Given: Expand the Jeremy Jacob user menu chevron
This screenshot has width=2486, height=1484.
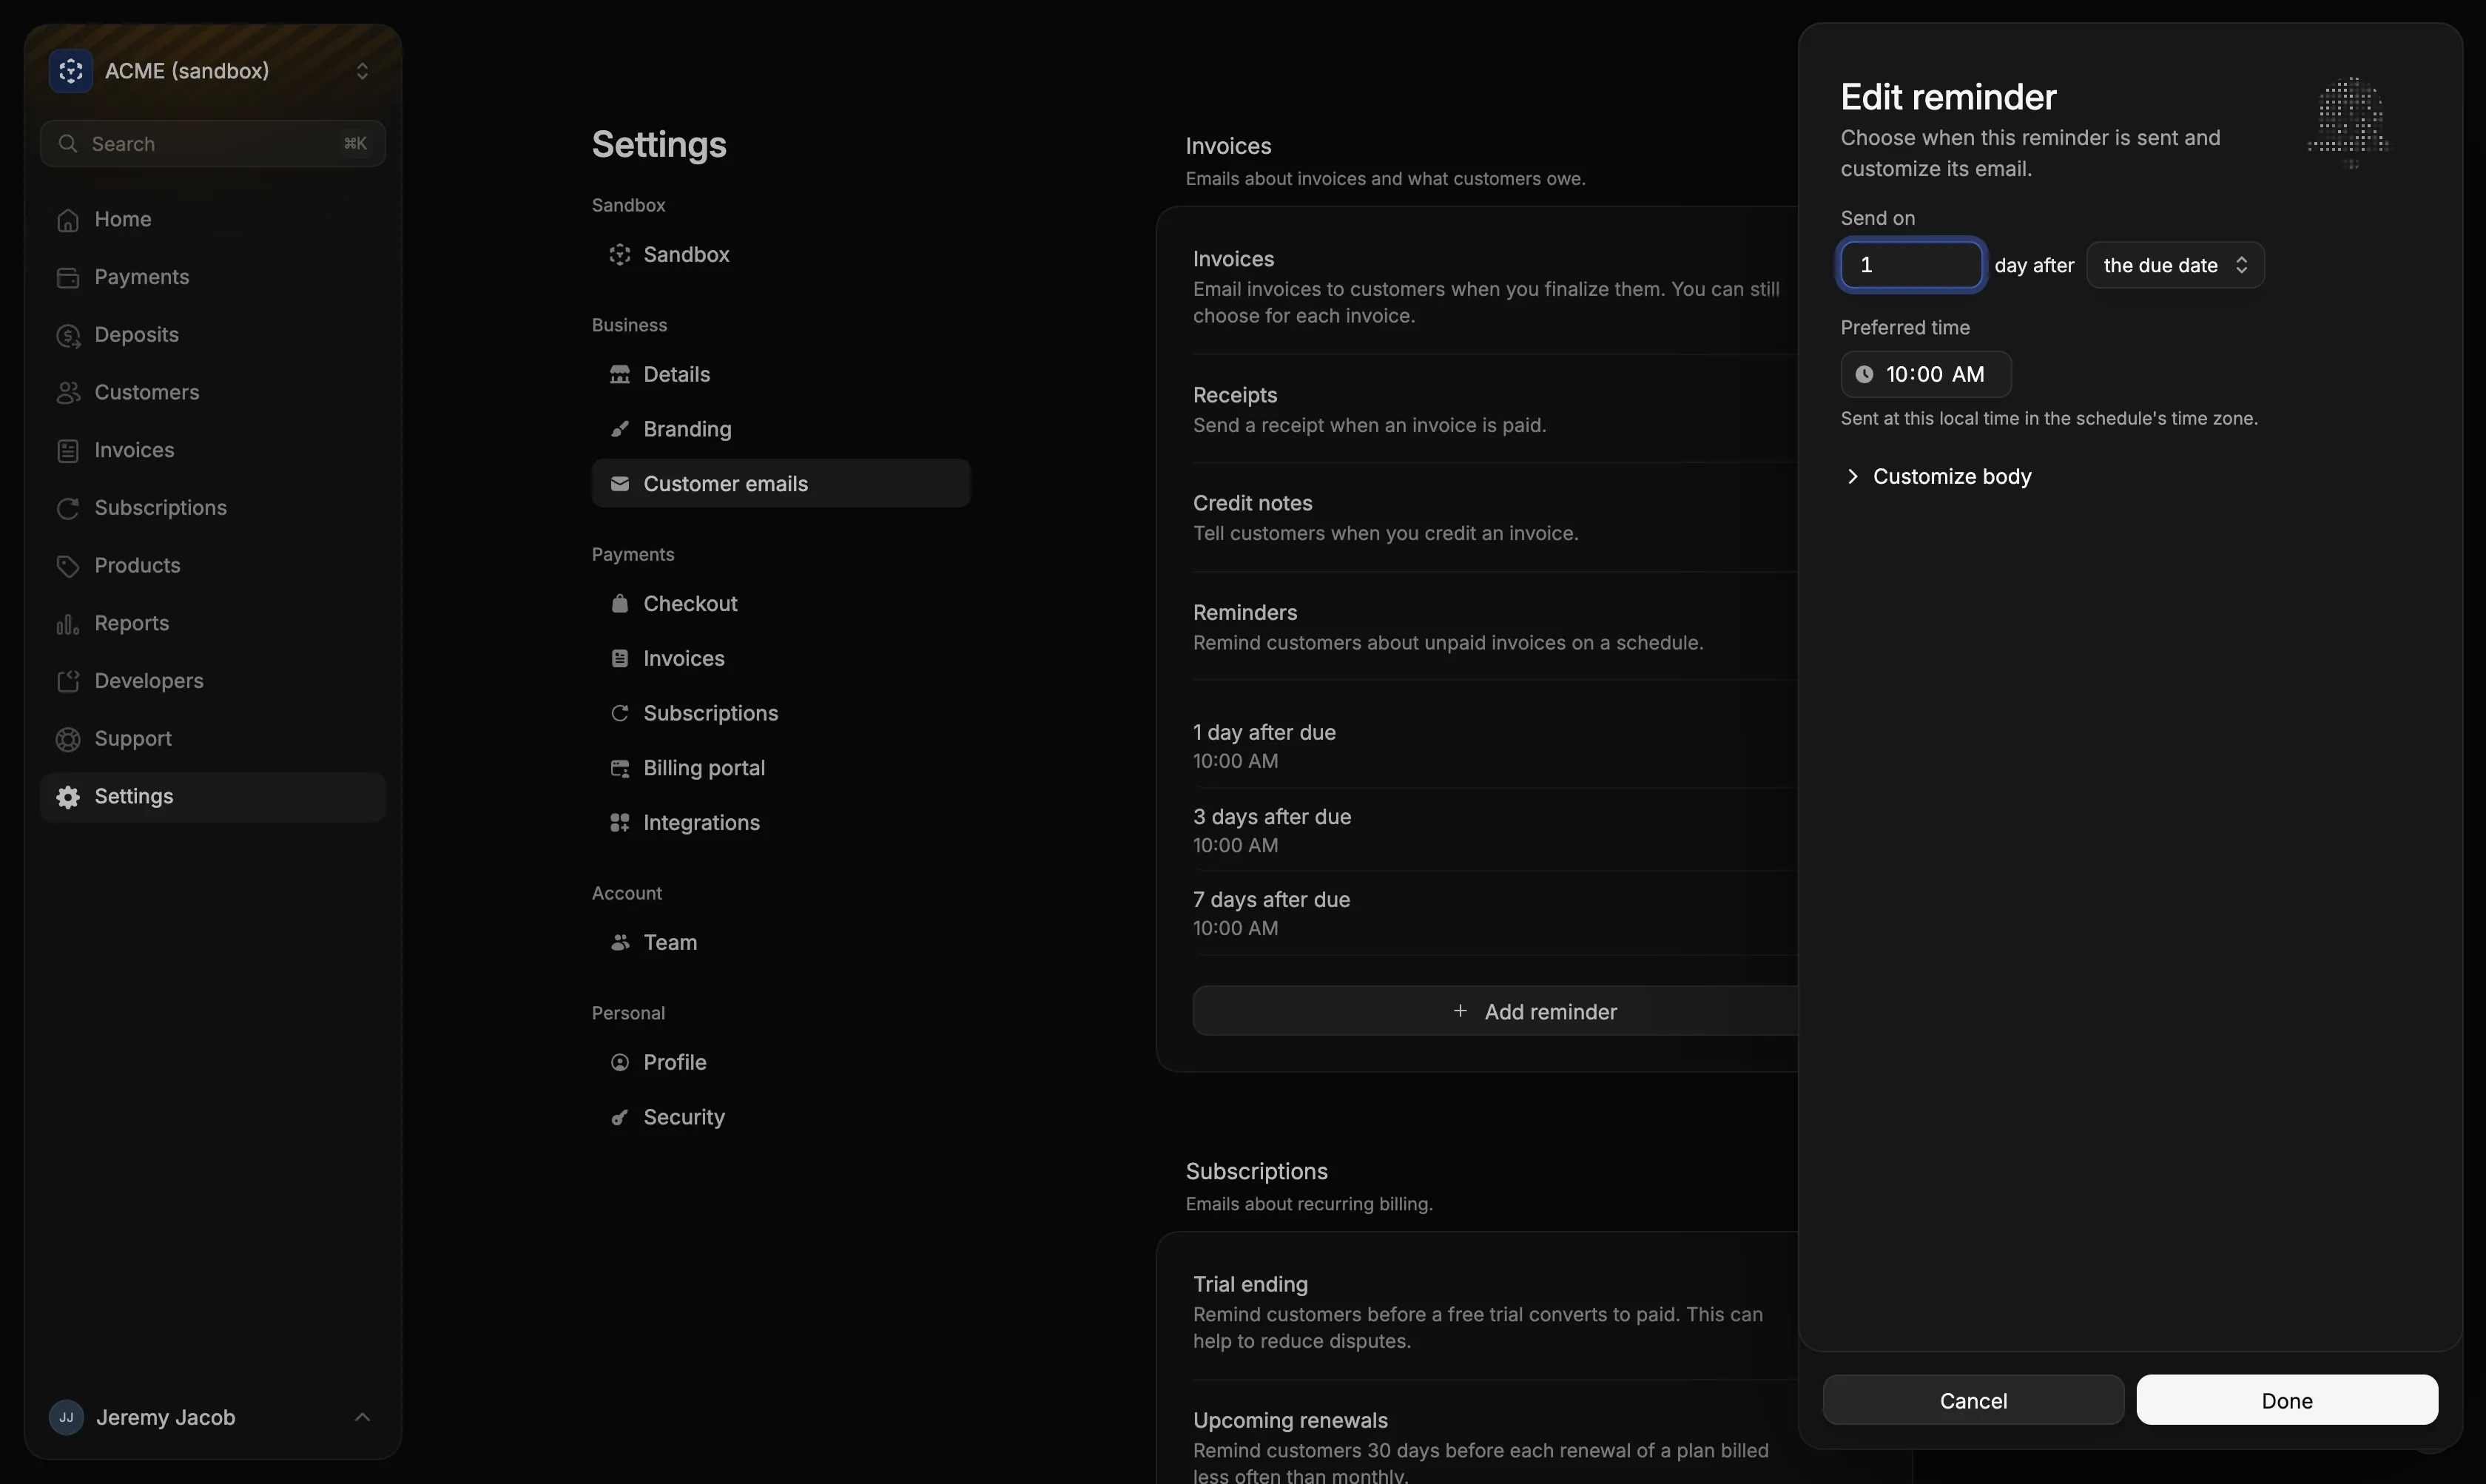Looking at the screenshot, I should [x=362, y=1418].
